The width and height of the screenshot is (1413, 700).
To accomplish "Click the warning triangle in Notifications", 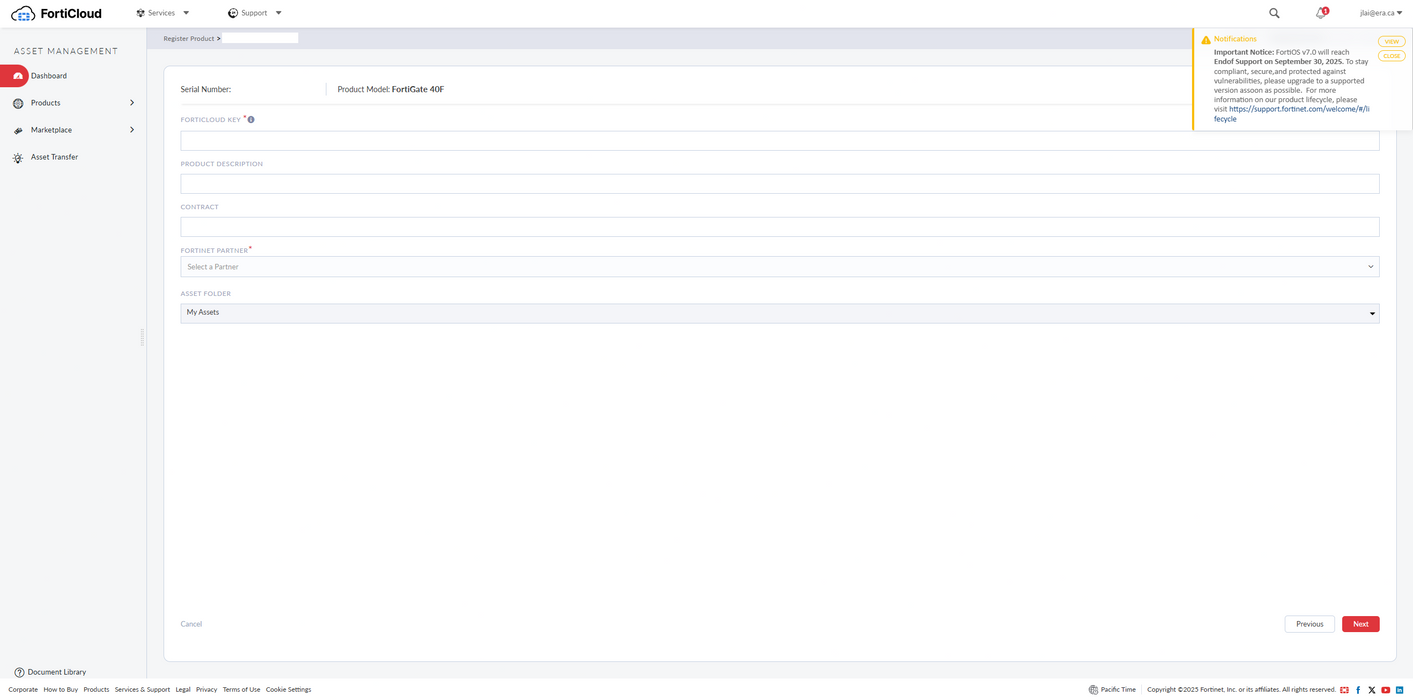I will 1206,39.
